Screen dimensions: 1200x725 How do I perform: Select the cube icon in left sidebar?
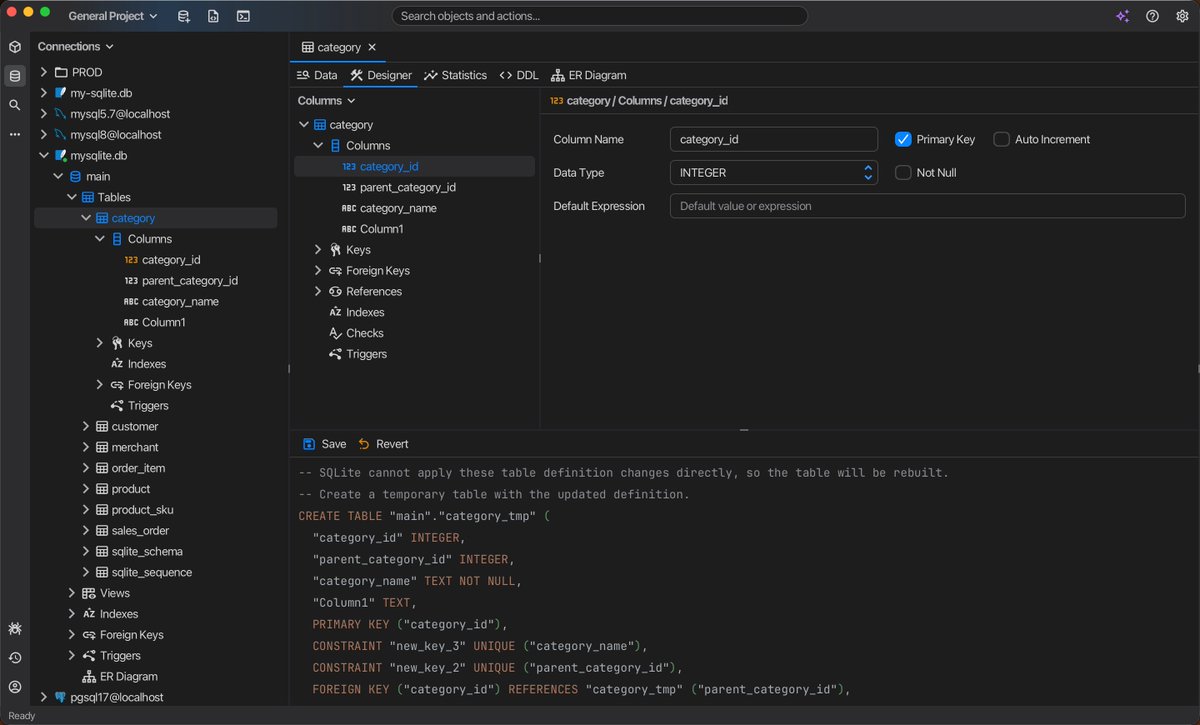coord(15,47)
